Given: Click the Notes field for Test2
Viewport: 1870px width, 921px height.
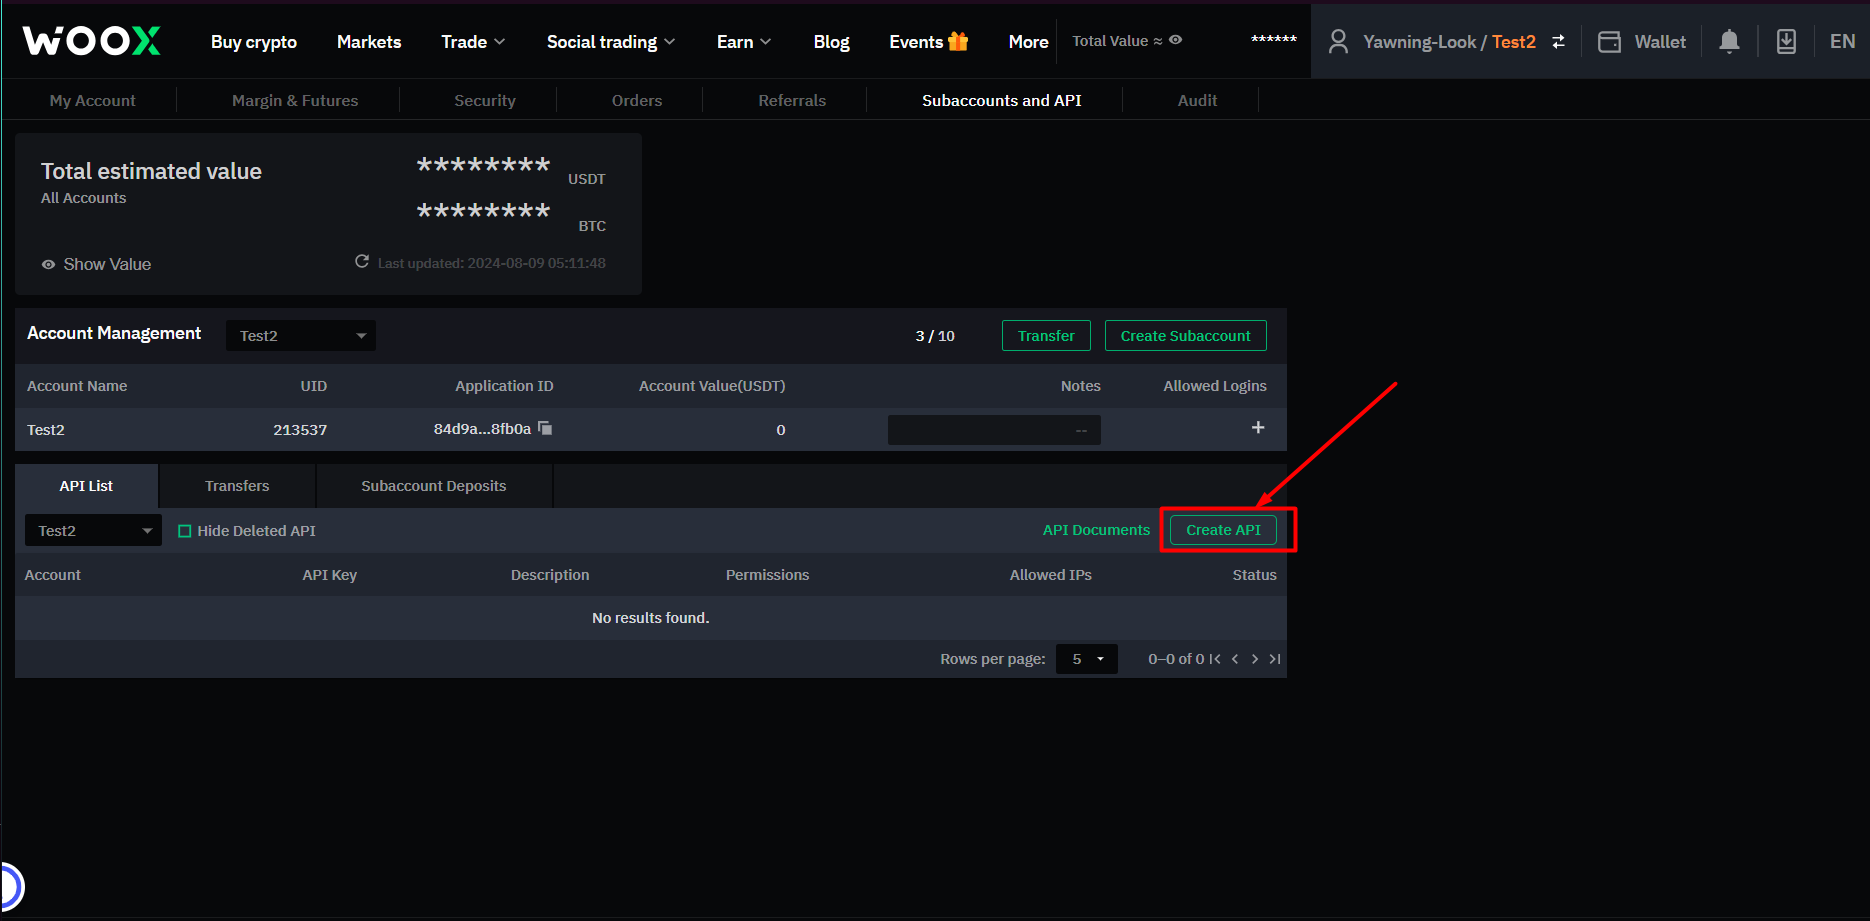Looking at the screenshot, I should click(x=993, y=430).
